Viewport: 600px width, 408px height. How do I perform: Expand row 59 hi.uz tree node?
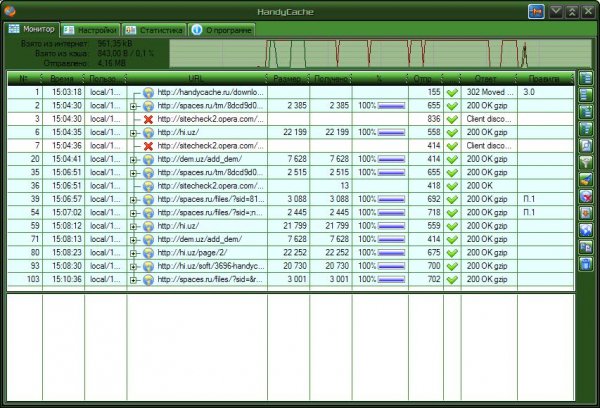click(133, 227)
